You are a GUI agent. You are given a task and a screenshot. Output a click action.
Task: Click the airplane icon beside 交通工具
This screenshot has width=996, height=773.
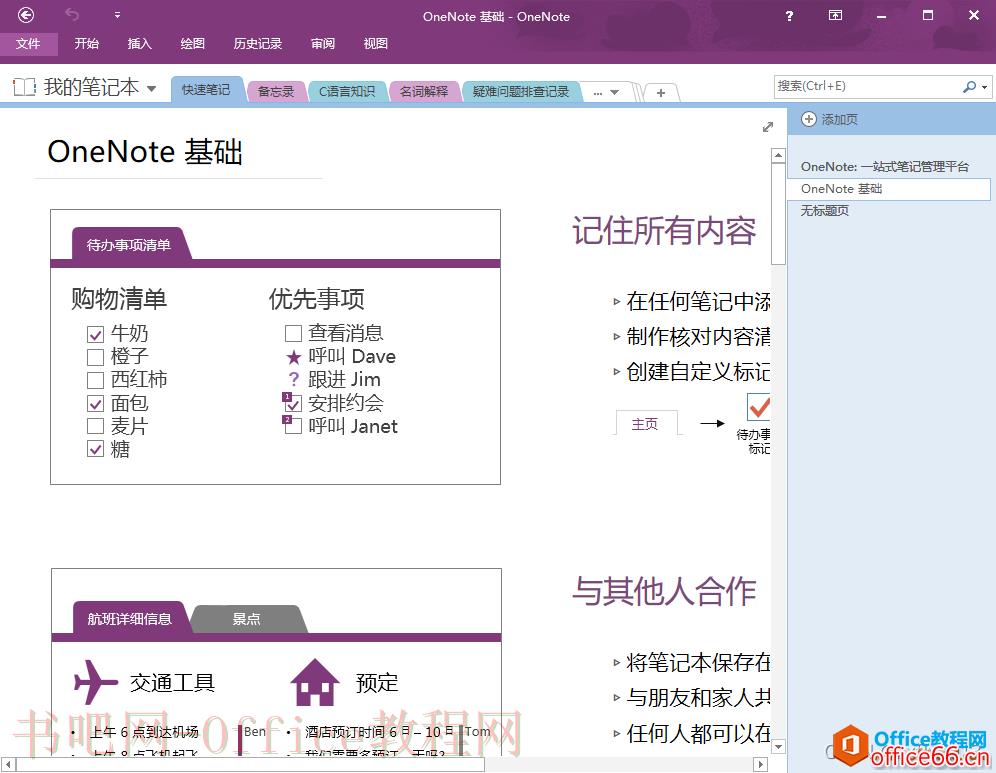[96, 683]
